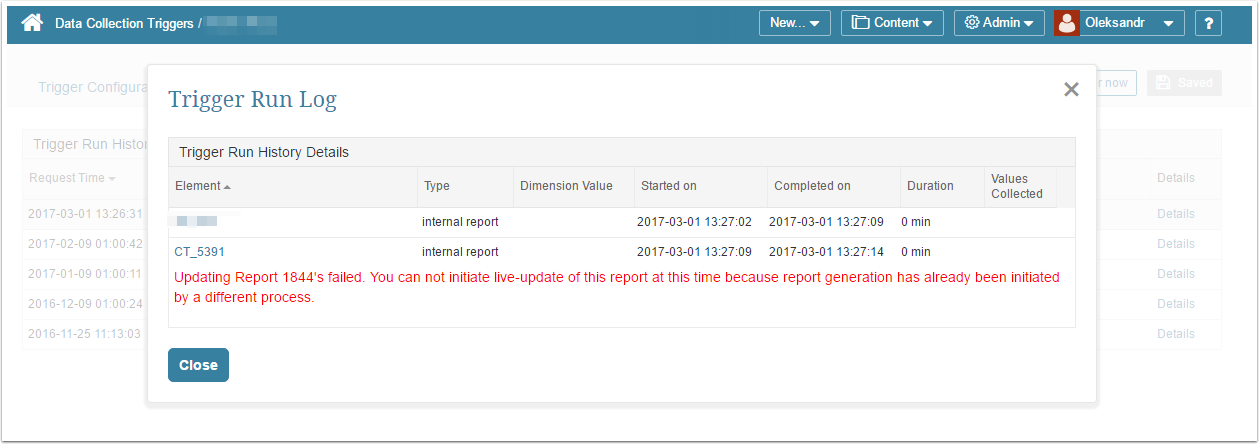This screenshot has width=1259, height=444.
Task: Click the Saved disk icon button
Action: [x=1184, y=83]
